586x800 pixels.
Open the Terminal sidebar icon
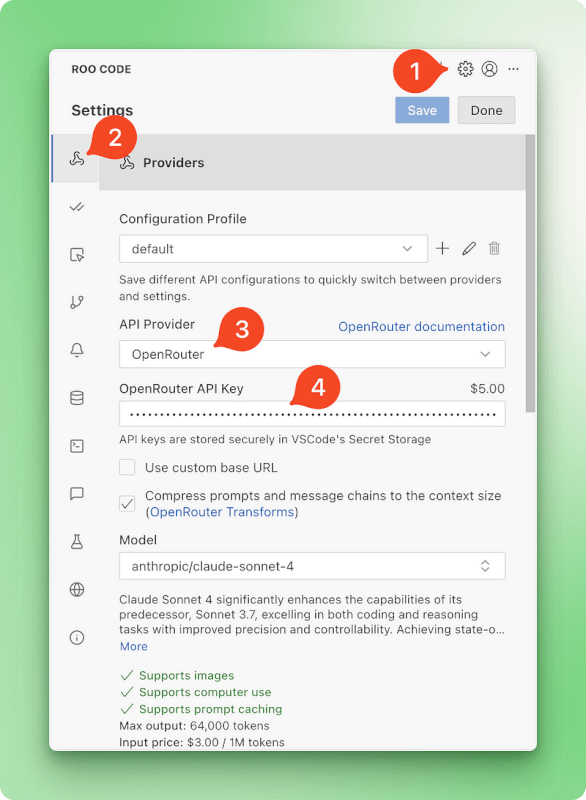pos(77,446)
